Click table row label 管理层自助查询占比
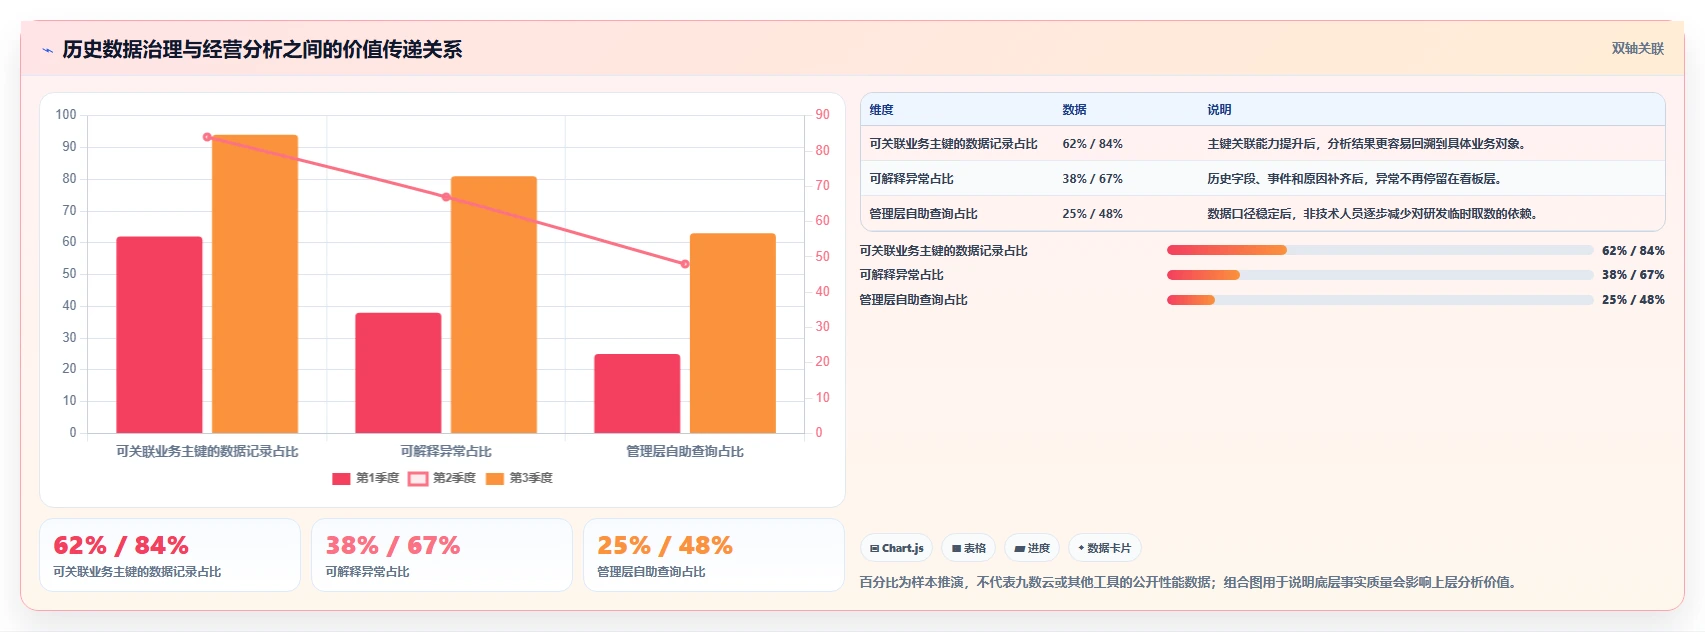Viewport: 1705px width, 632px height. click(x=923, y=214)
